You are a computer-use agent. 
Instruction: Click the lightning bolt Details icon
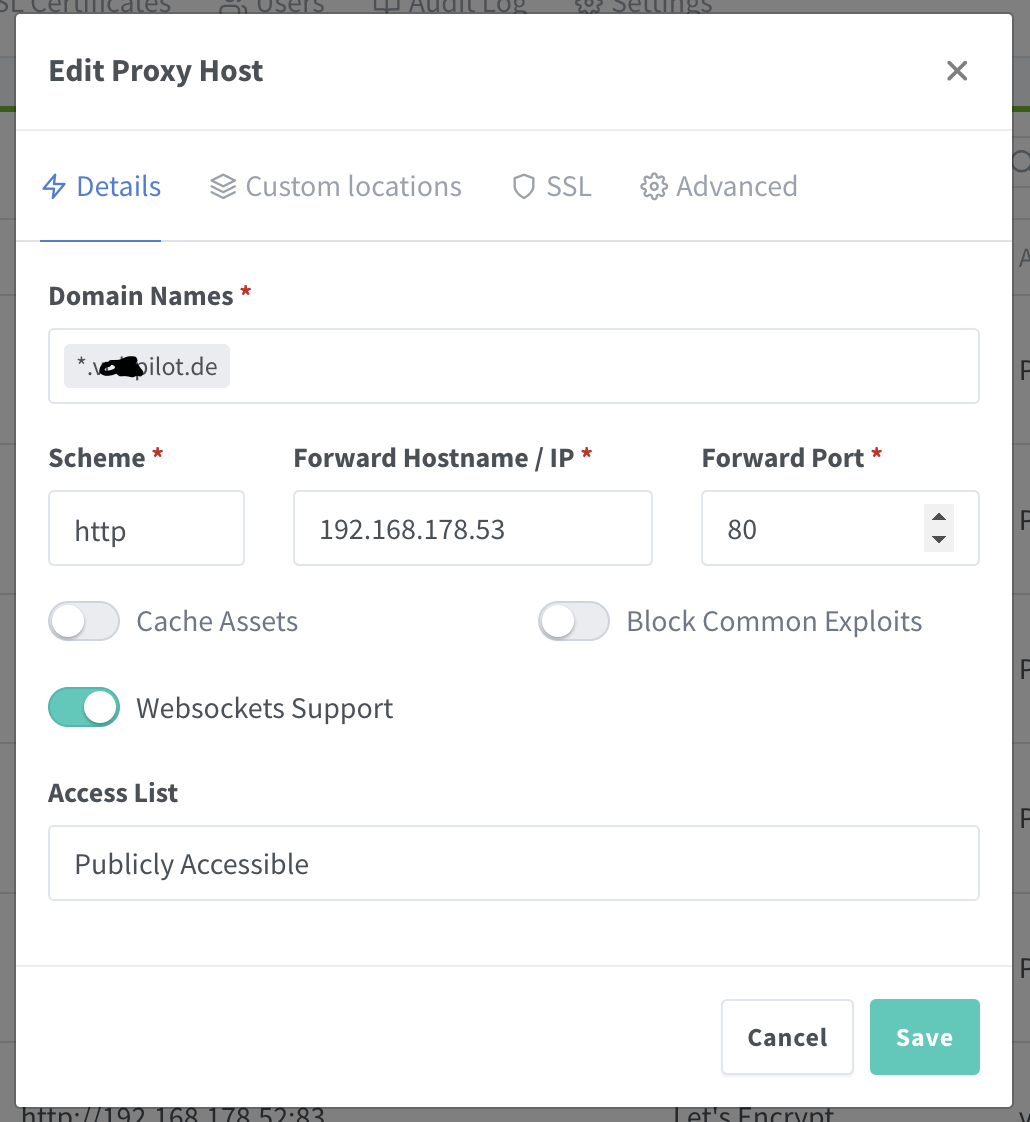pyautogui.click(x=54, y=187)
